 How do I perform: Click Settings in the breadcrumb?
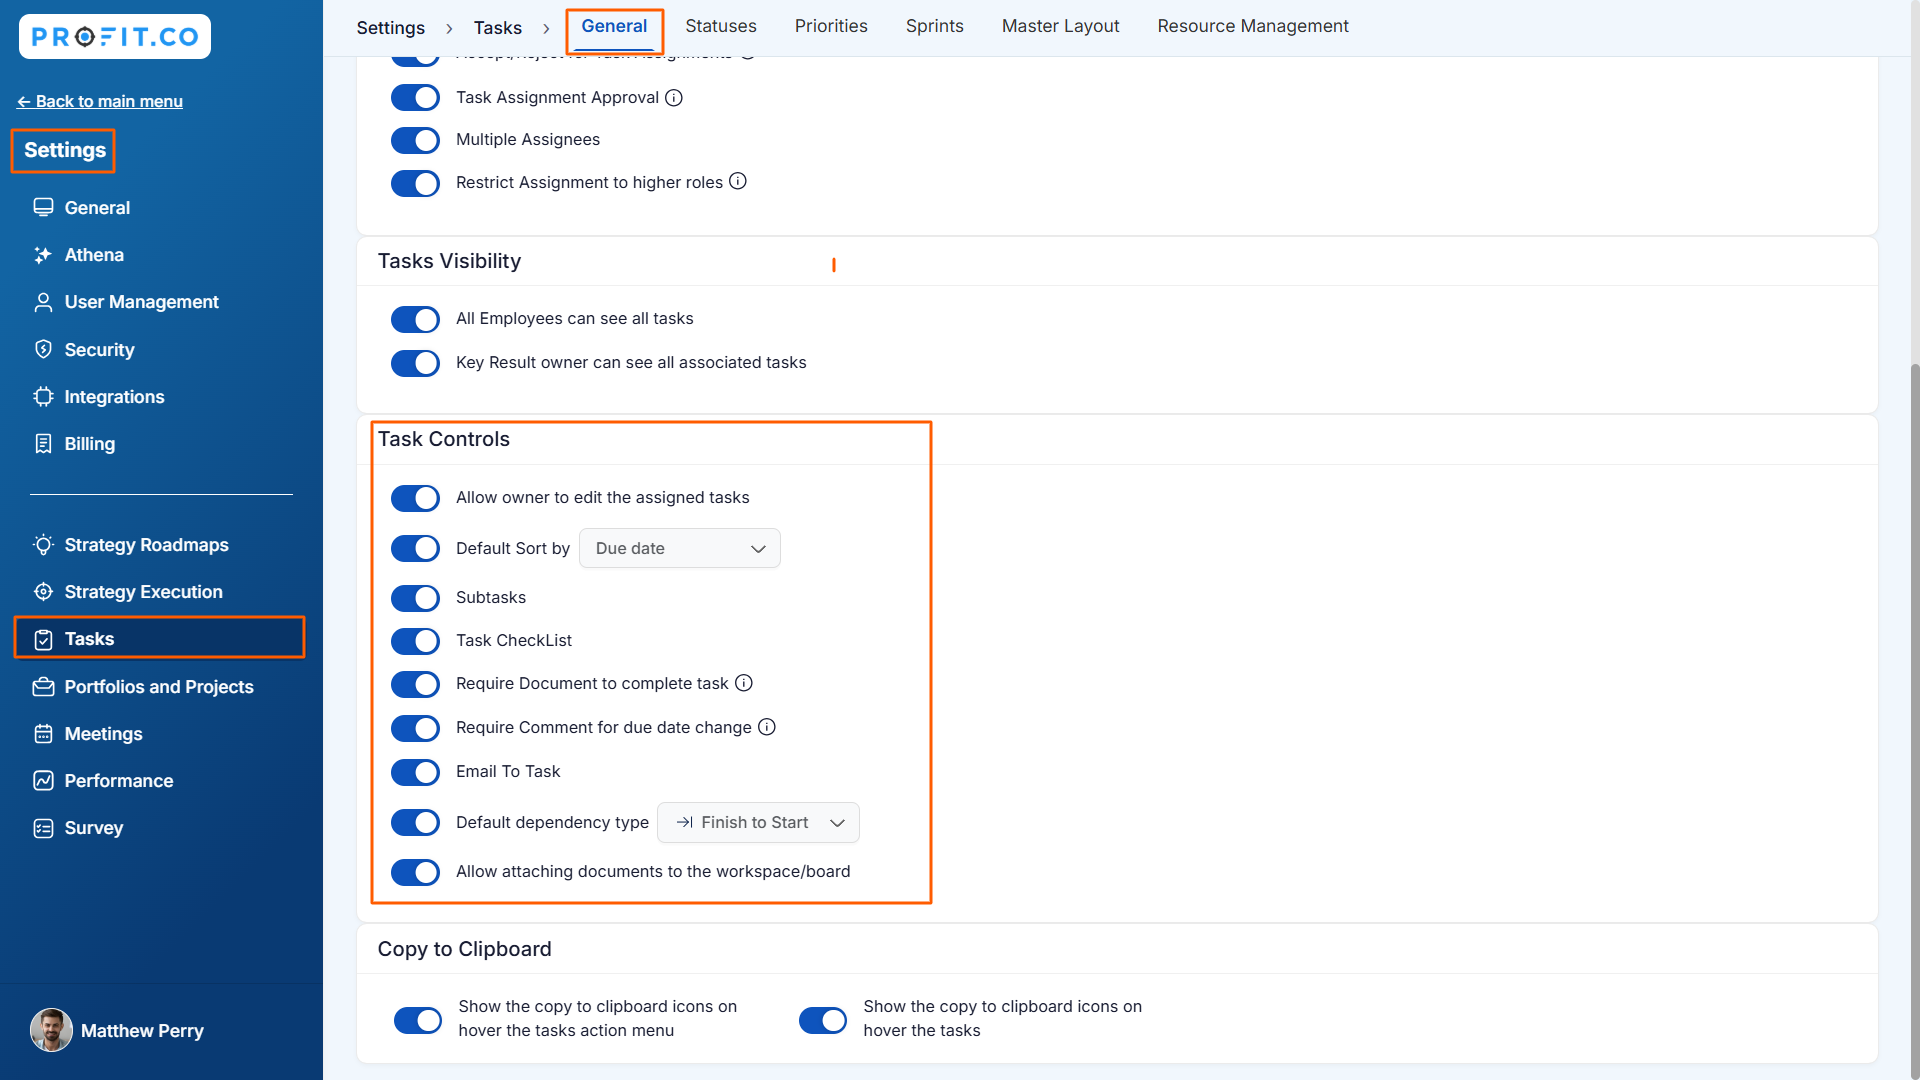(x=391, y=28)
